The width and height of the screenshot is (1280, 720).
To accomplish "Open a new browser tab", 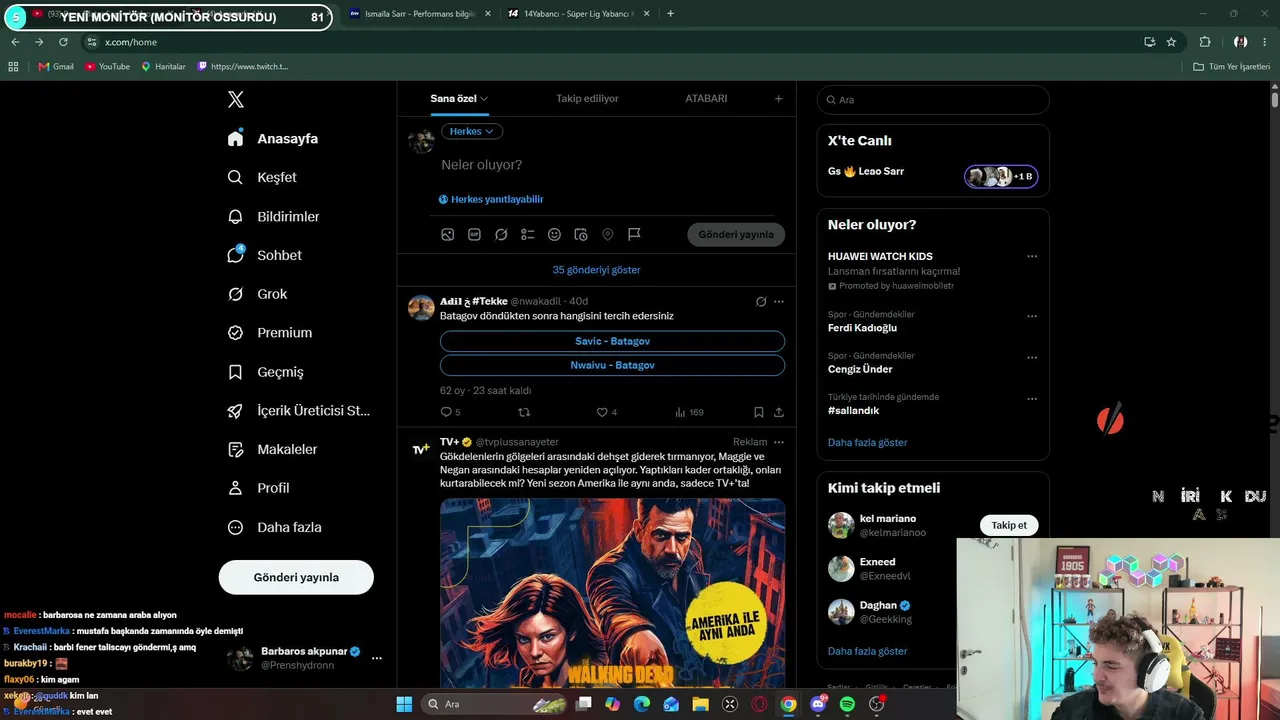I will pos(670,14).
